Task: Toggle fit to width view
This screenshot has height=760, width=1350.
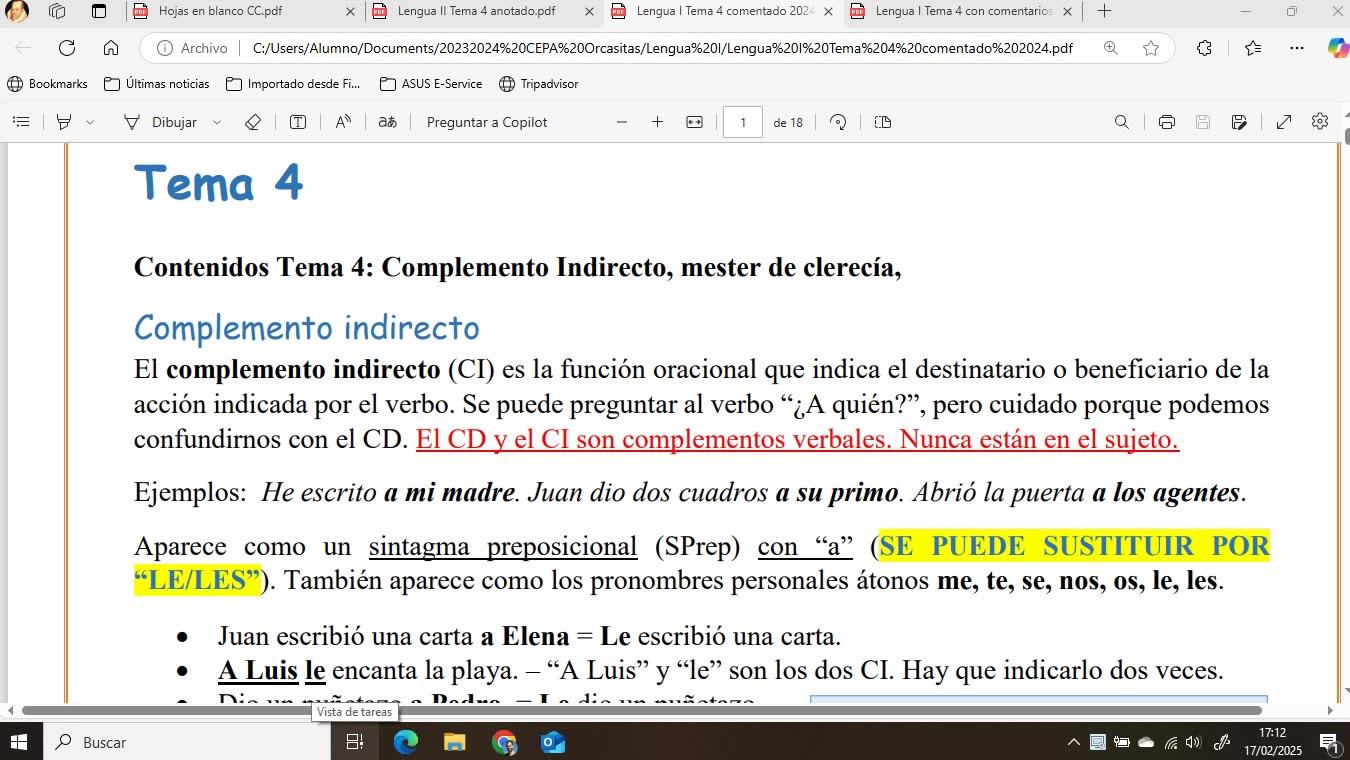Action: 694,122
